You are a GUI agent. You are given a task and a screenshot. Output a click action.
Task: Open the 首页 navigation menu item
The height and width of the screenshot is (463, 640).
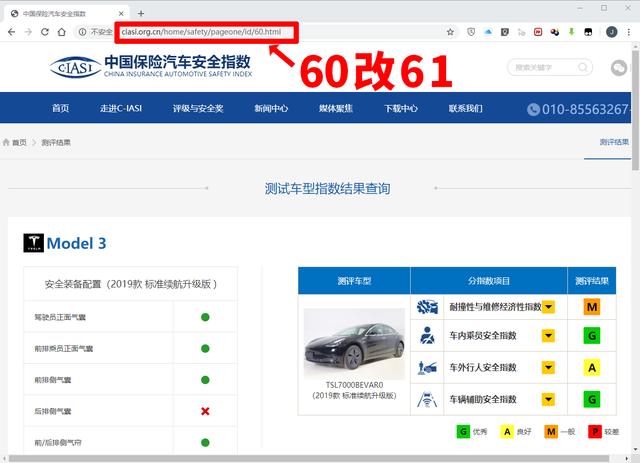pyautogui.click(x=60, y=108)
